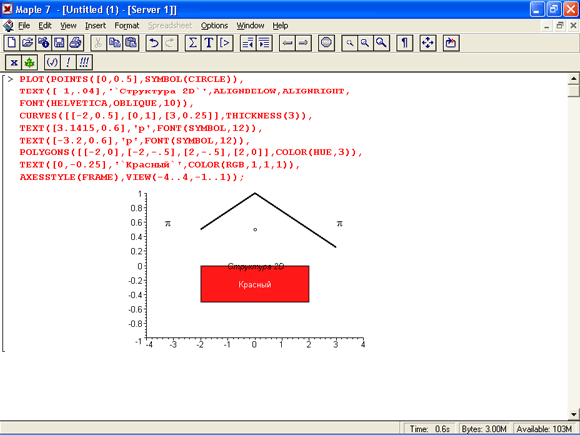Toggle Maple notation with the x button

click(x=13, y=62)
